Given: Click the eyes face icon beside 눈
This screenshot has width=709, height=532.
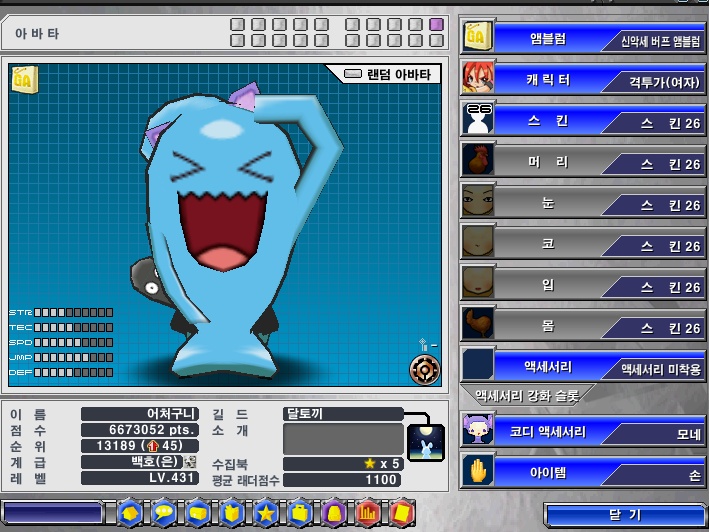Looking at the screenshot, I should pos(478,201).
